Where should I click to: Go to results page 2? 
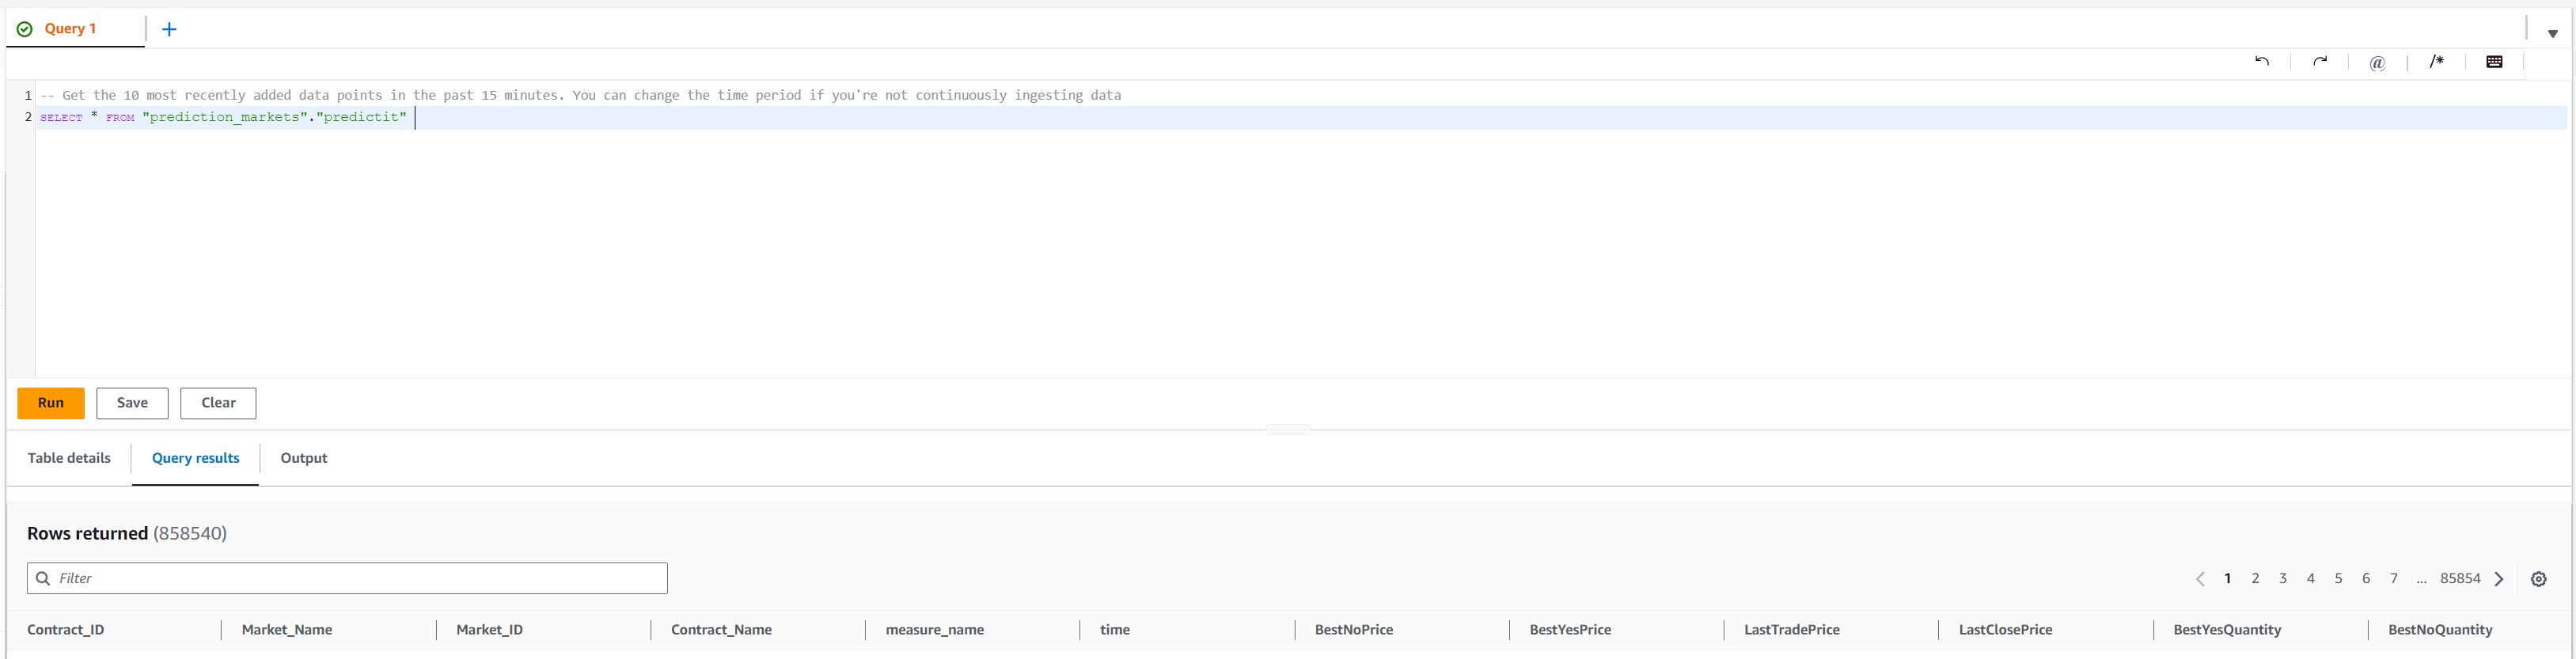coord(2255,578)
